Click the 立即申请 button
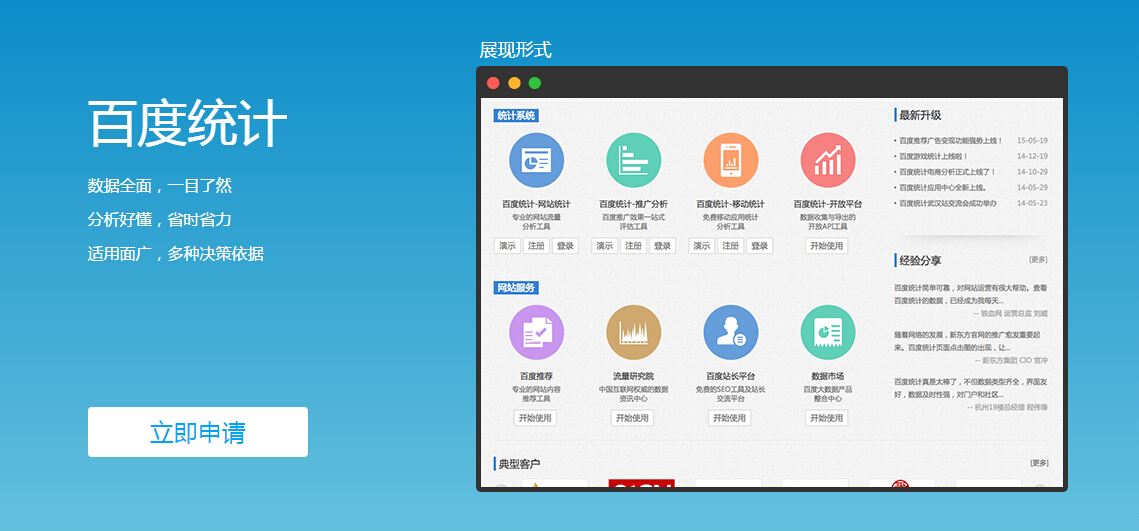This screenshot has height=531, width=1139. pos(198,432)
